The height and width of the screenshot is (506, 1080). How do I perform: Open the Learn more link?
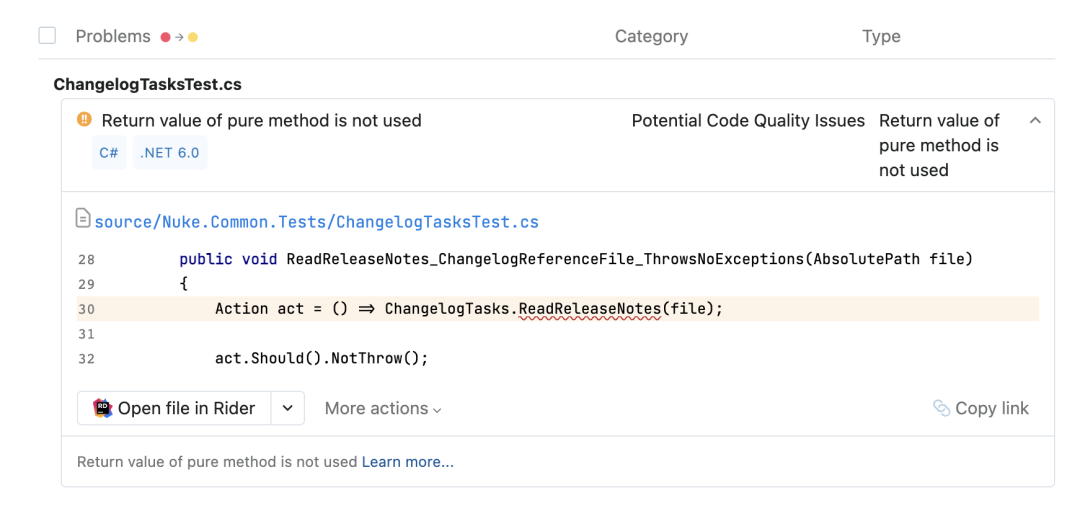pos(408,462)
